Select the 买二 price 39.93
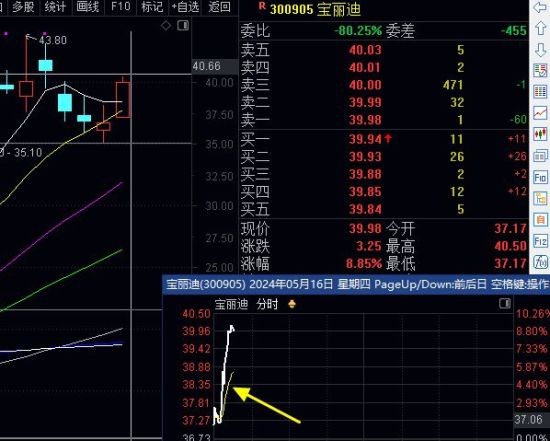This screenshot has height=441, width=550. [365, 156]
